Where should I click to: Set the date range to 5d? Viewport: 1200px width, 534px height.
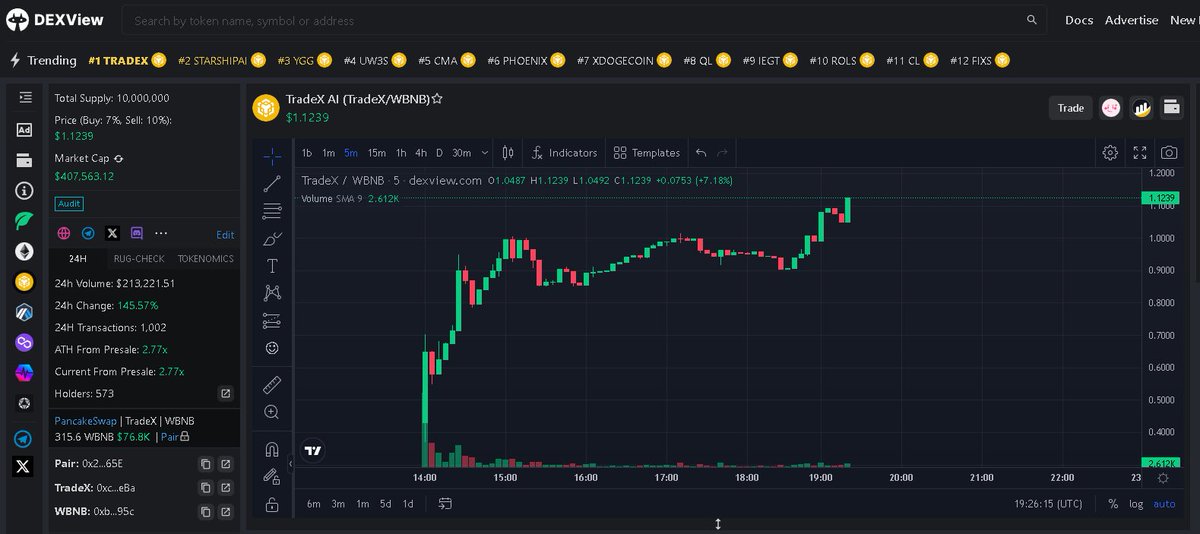pyautogui.click(x=385, y=503)
